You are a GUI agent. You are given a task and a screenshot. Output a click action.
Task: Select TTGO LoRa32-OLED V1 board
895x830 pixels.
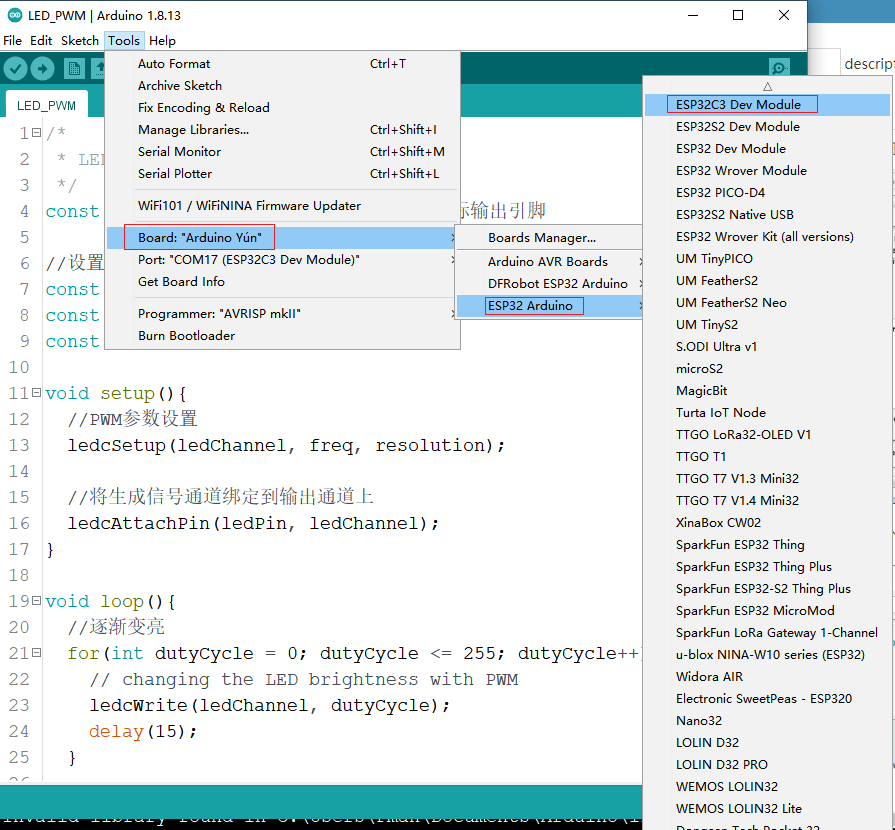click(767, 434)
